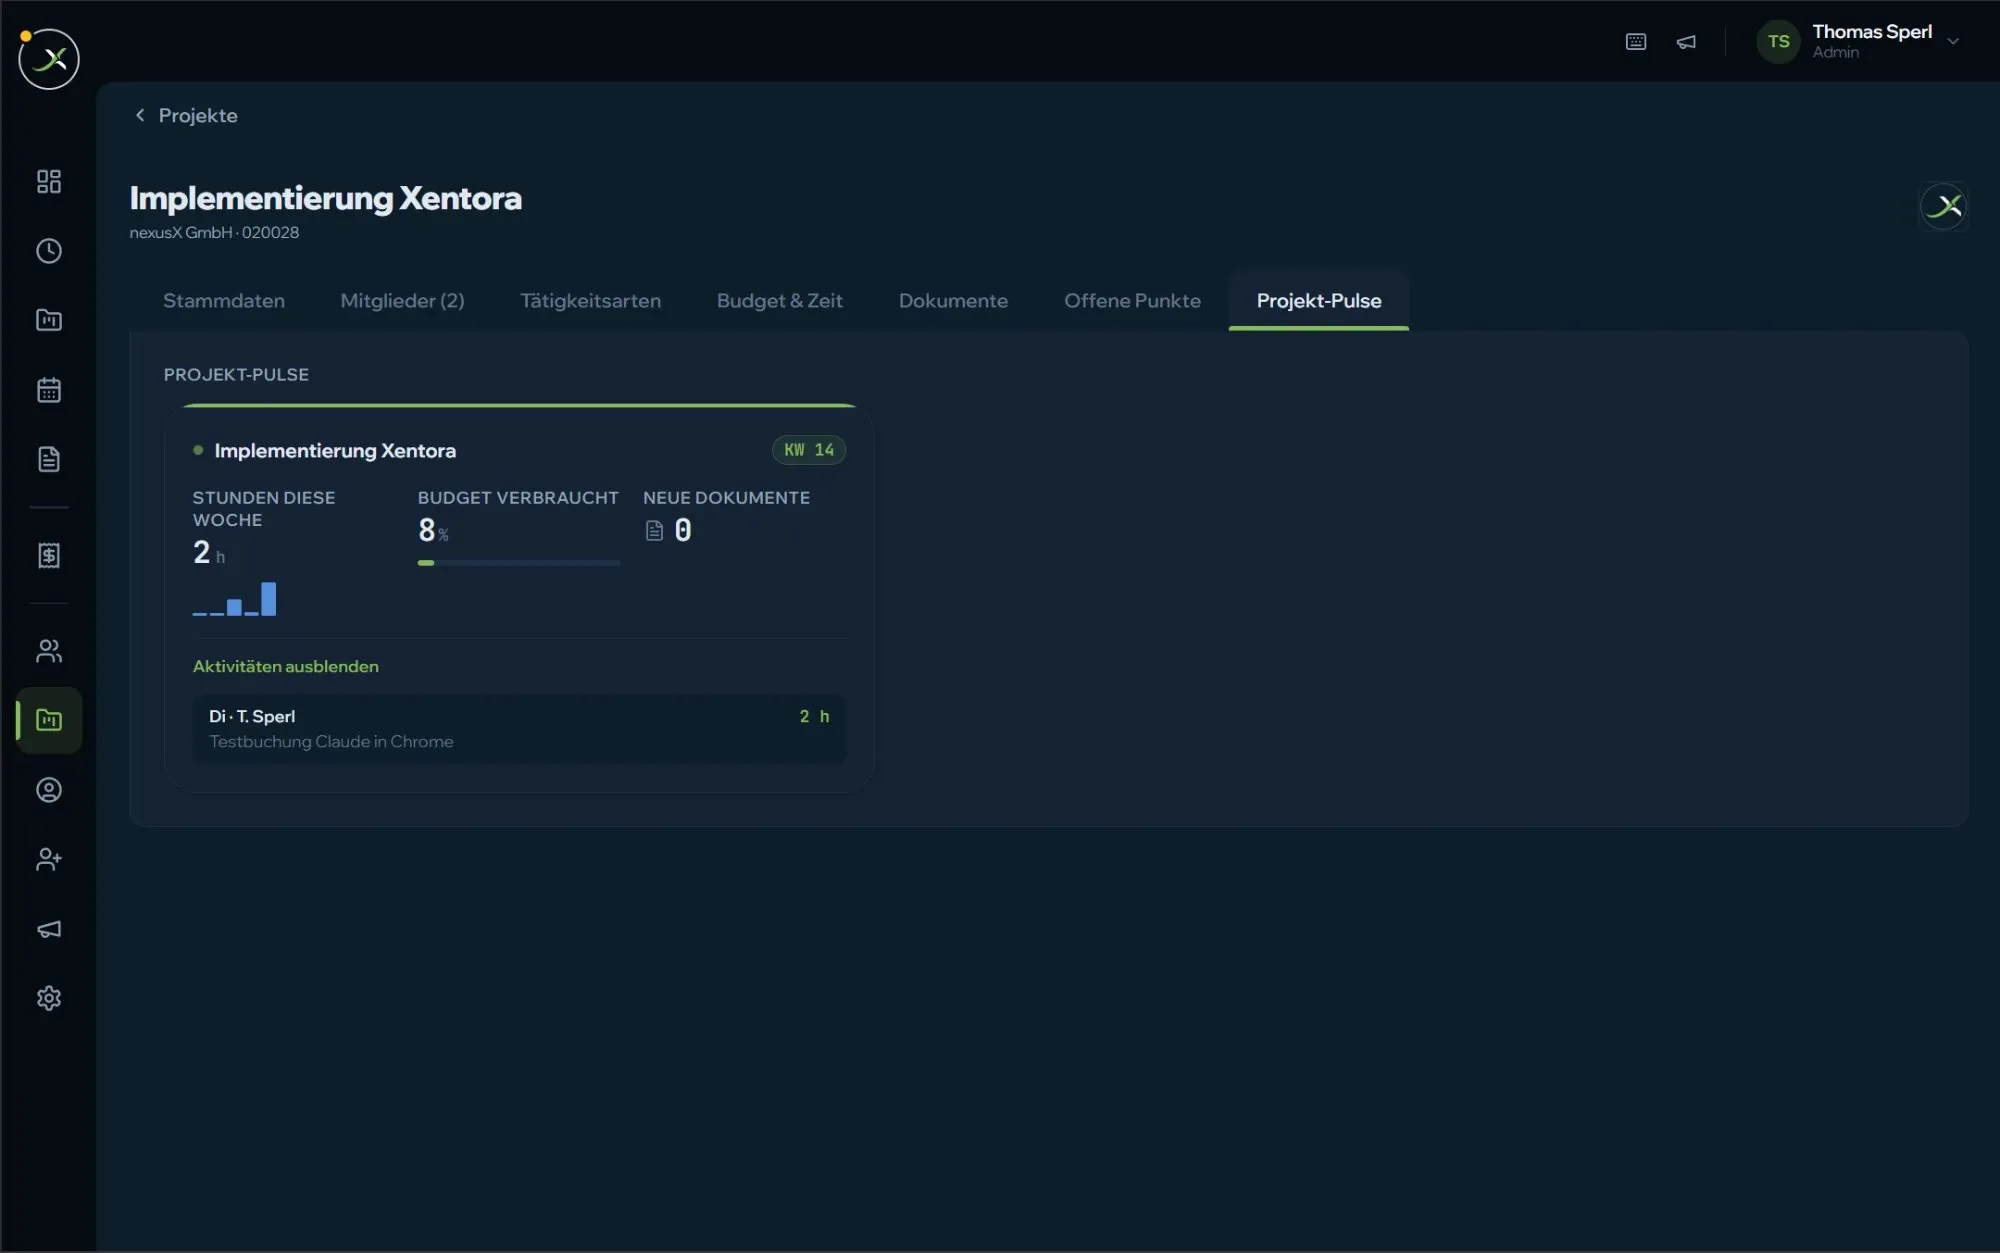2000x1253 pixels.
Task: Switch to the Budget & Zeit tab
Action: [x=779, y=301]
